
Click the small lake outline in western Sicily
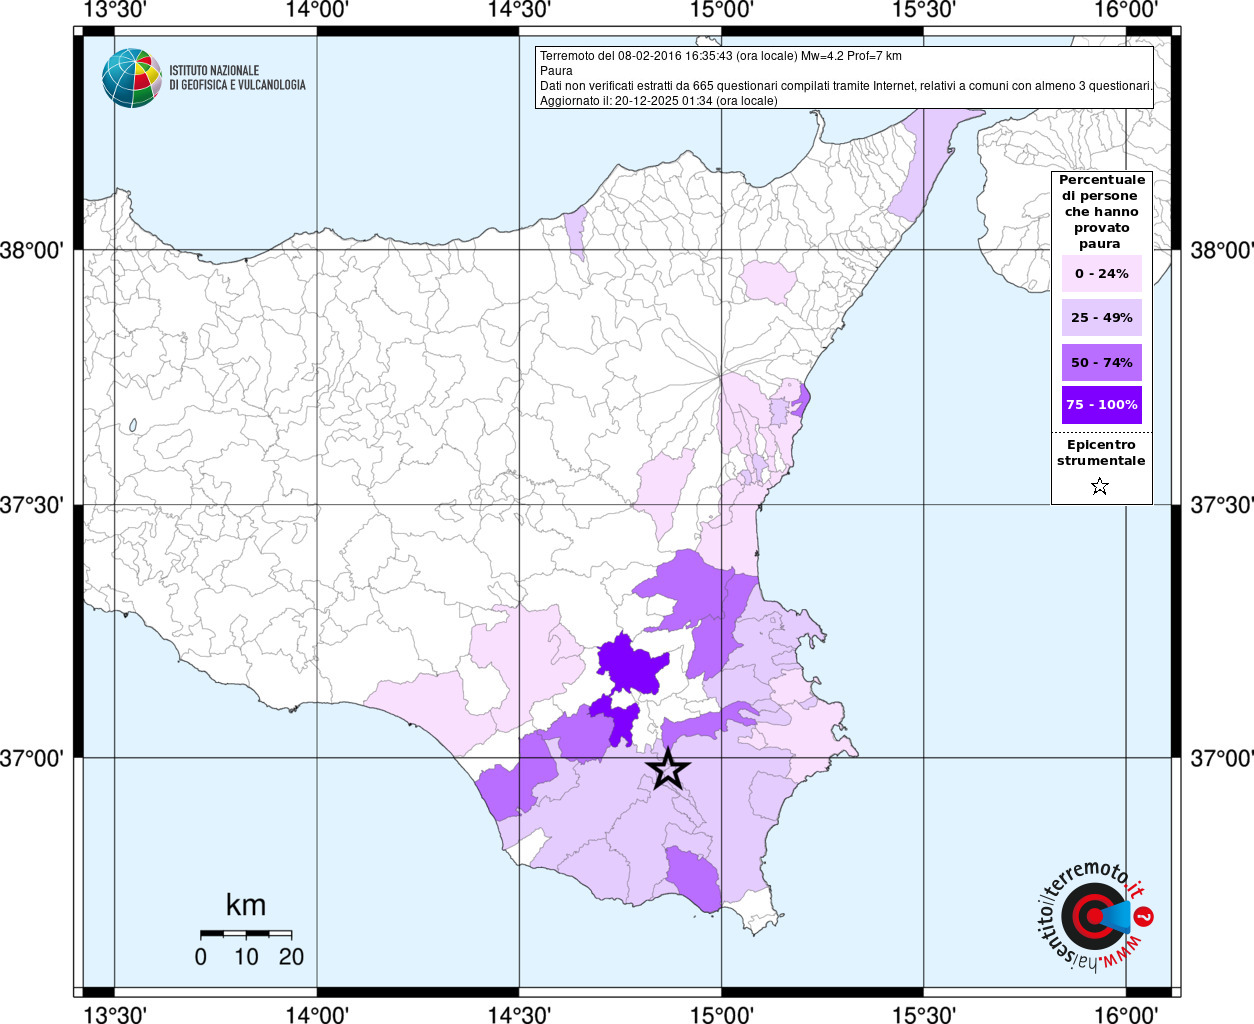click(133, 426)
